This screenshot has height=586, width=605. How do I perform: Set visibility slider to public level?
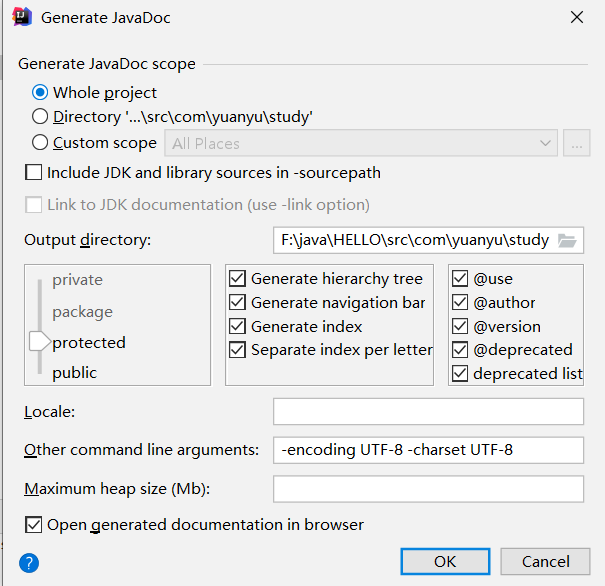75,373
